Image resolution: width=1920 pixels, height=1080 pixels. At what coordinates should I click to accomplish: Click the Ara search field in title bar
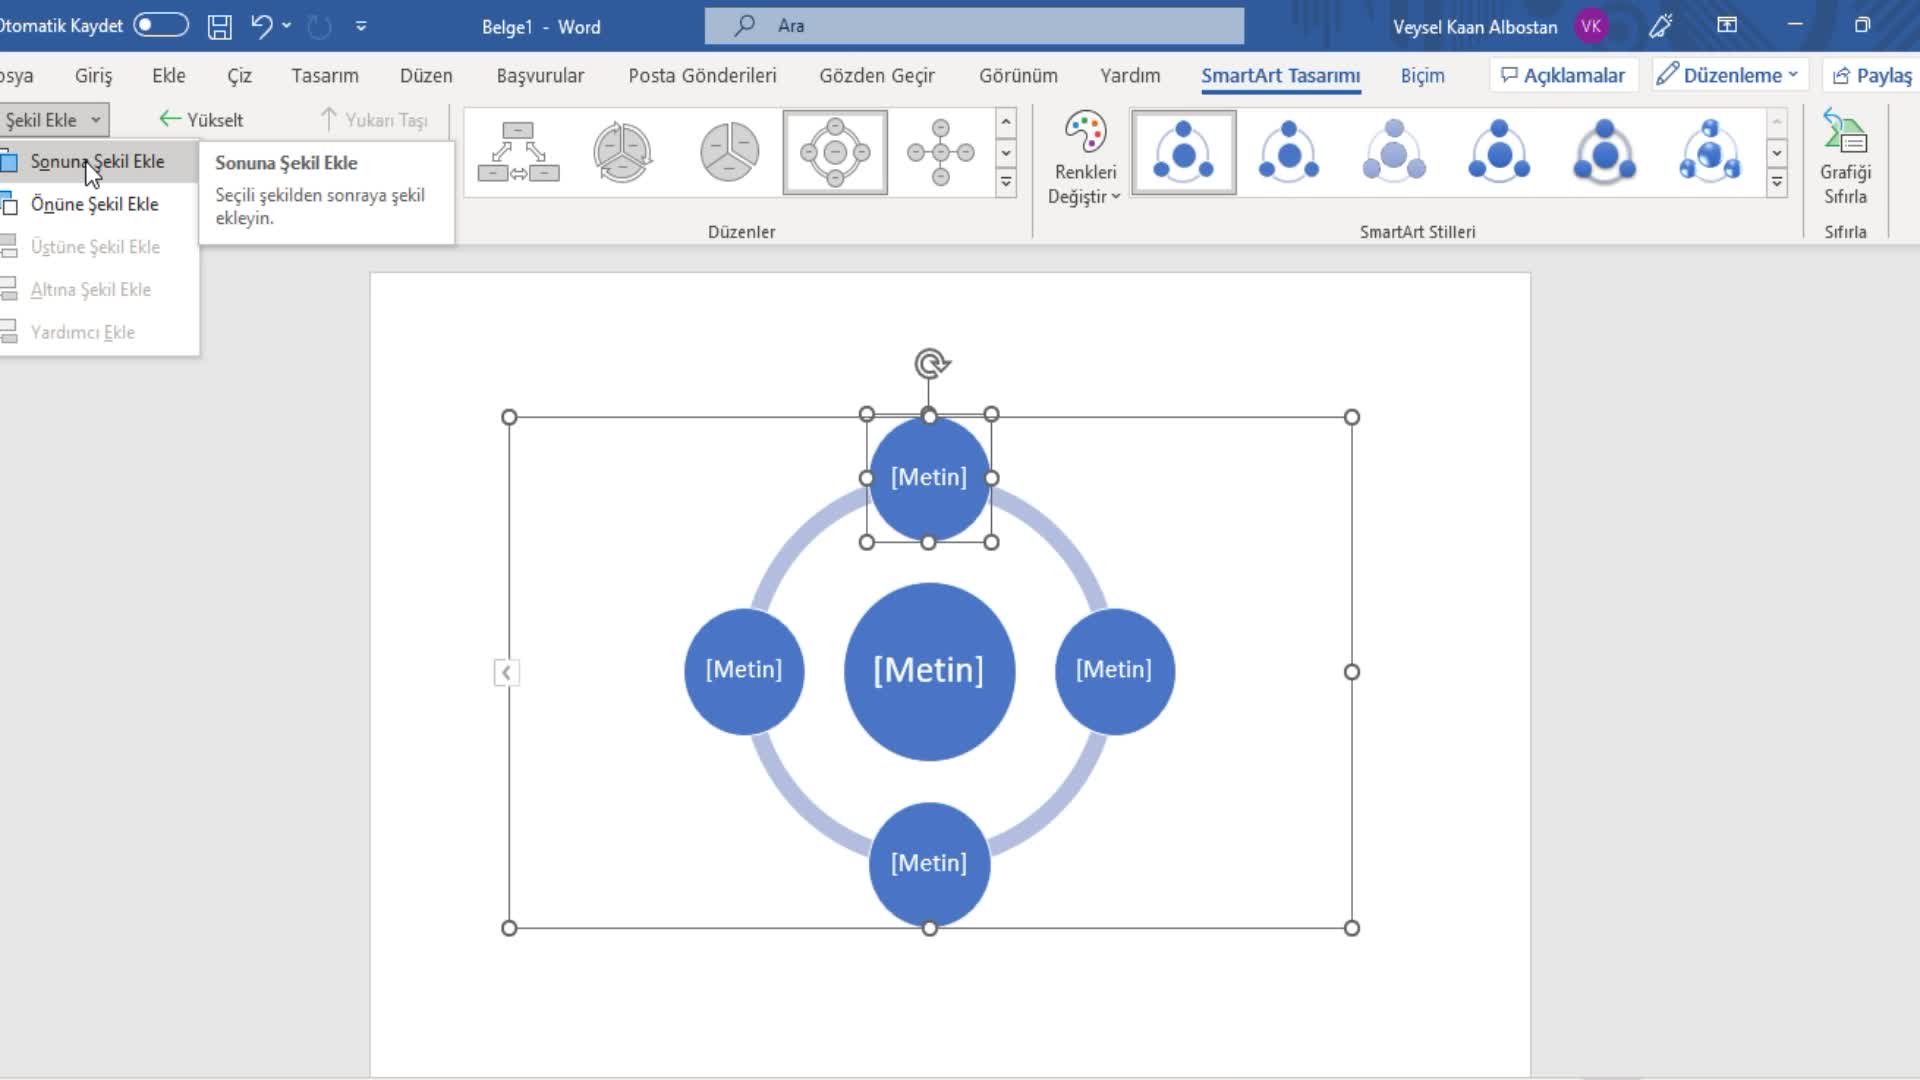tap(974, 26)
